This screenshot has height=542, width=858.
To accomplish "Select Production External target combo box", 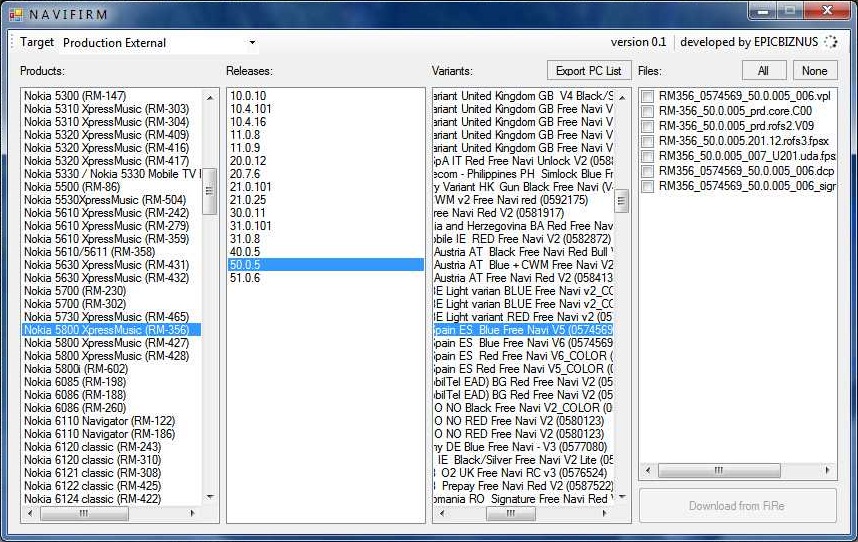I will pyautogui.click(x=159, y=43).
